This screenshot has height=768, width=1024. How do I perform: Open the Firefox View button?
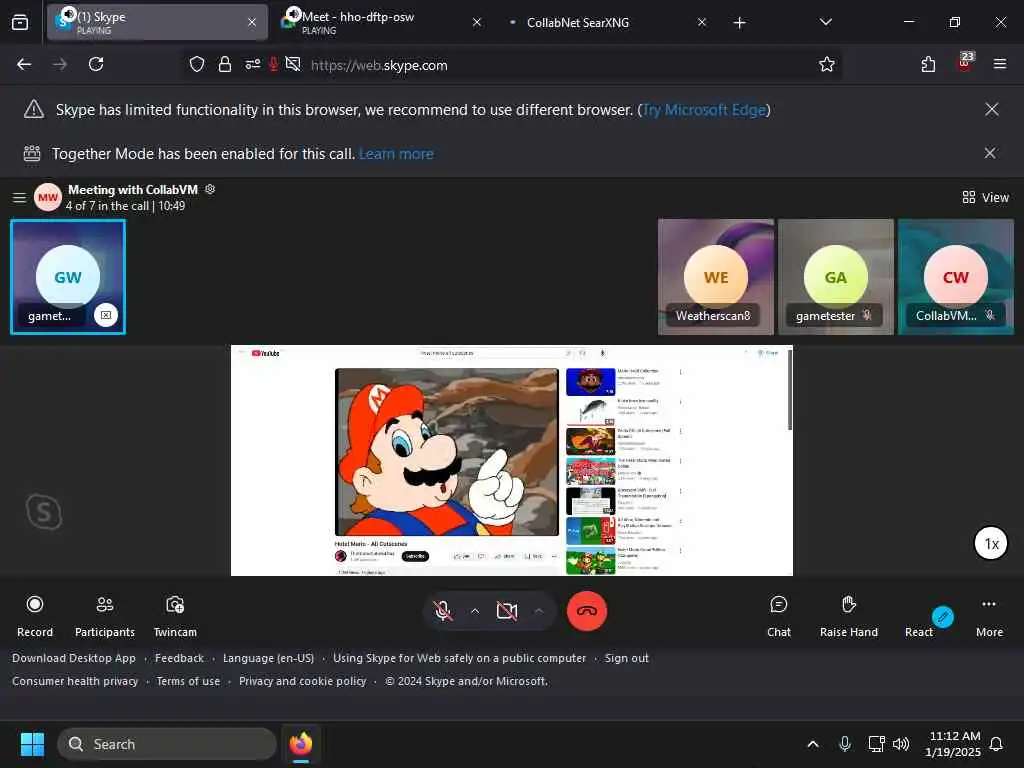coord(20,22)
